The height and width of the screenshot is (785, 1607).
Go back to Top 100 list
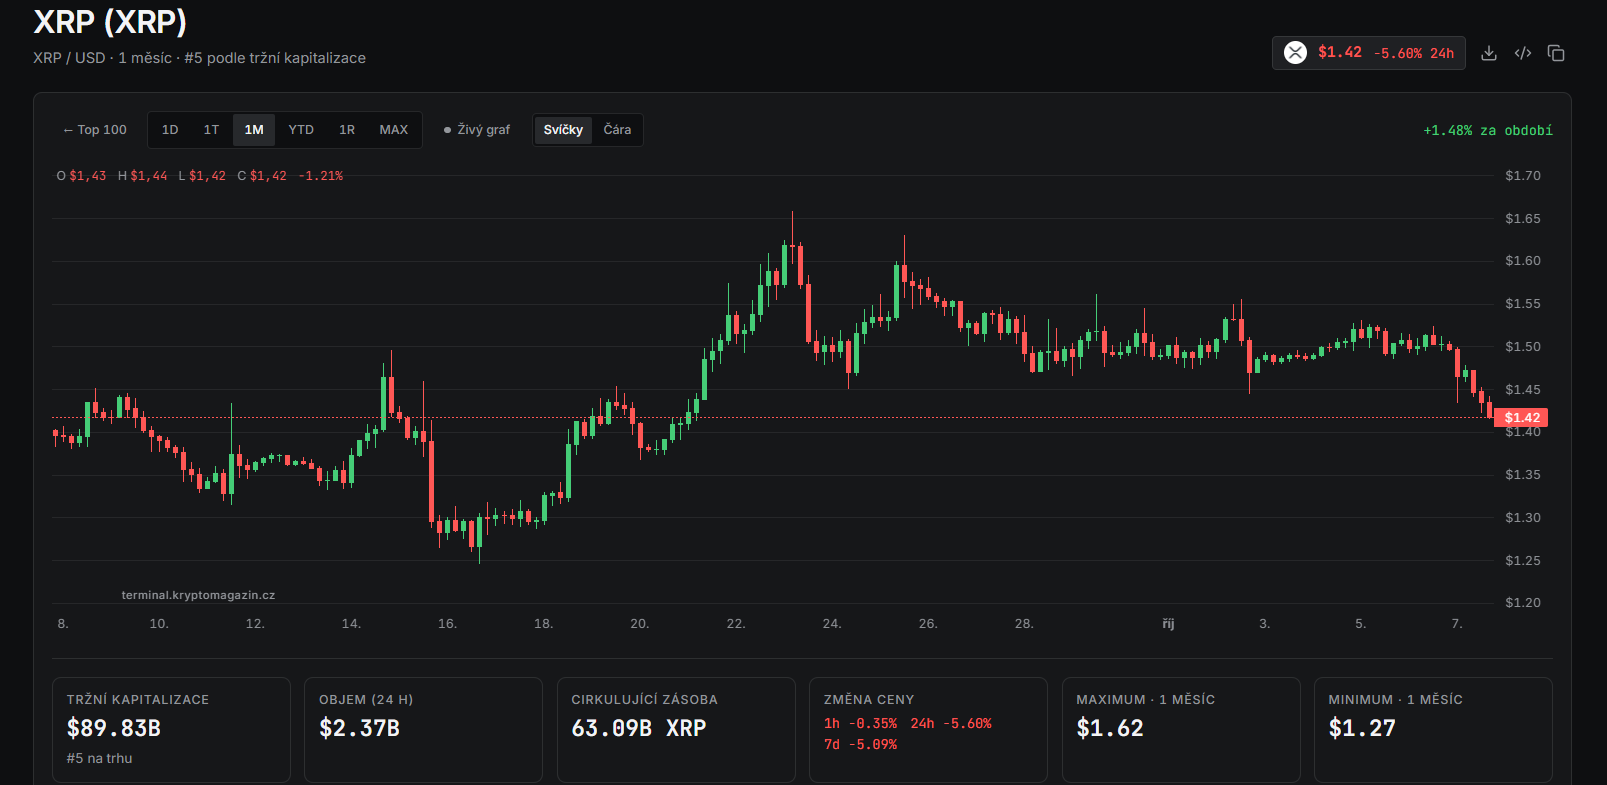click(x=95, y=130)
